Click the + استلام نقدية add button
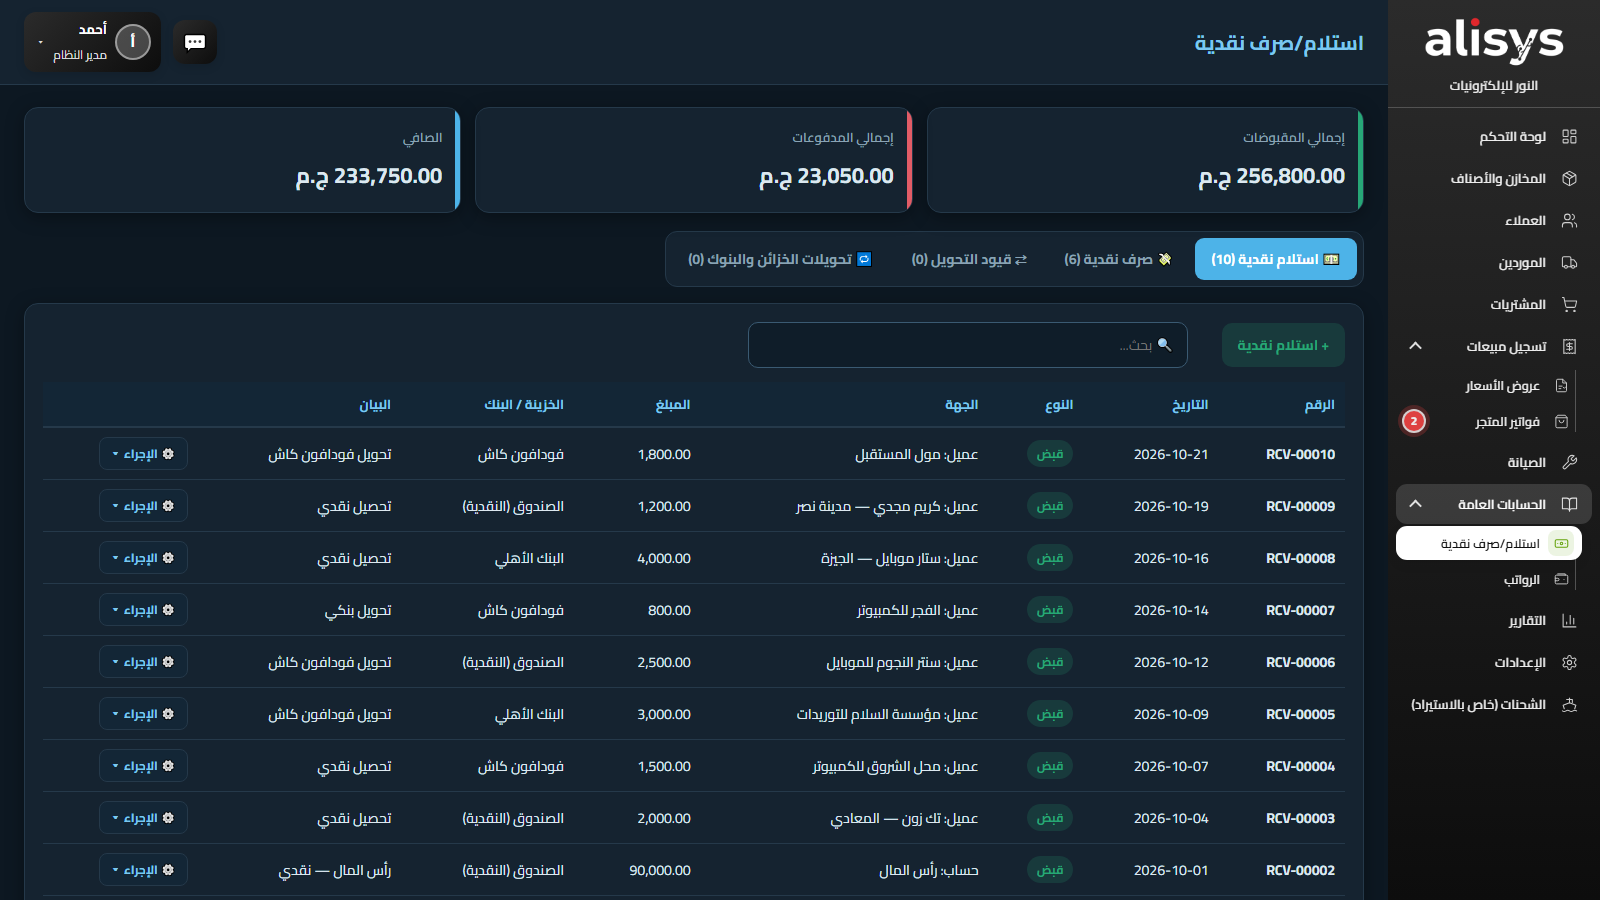The image size is (1600, 900). tap(1283, 345)
